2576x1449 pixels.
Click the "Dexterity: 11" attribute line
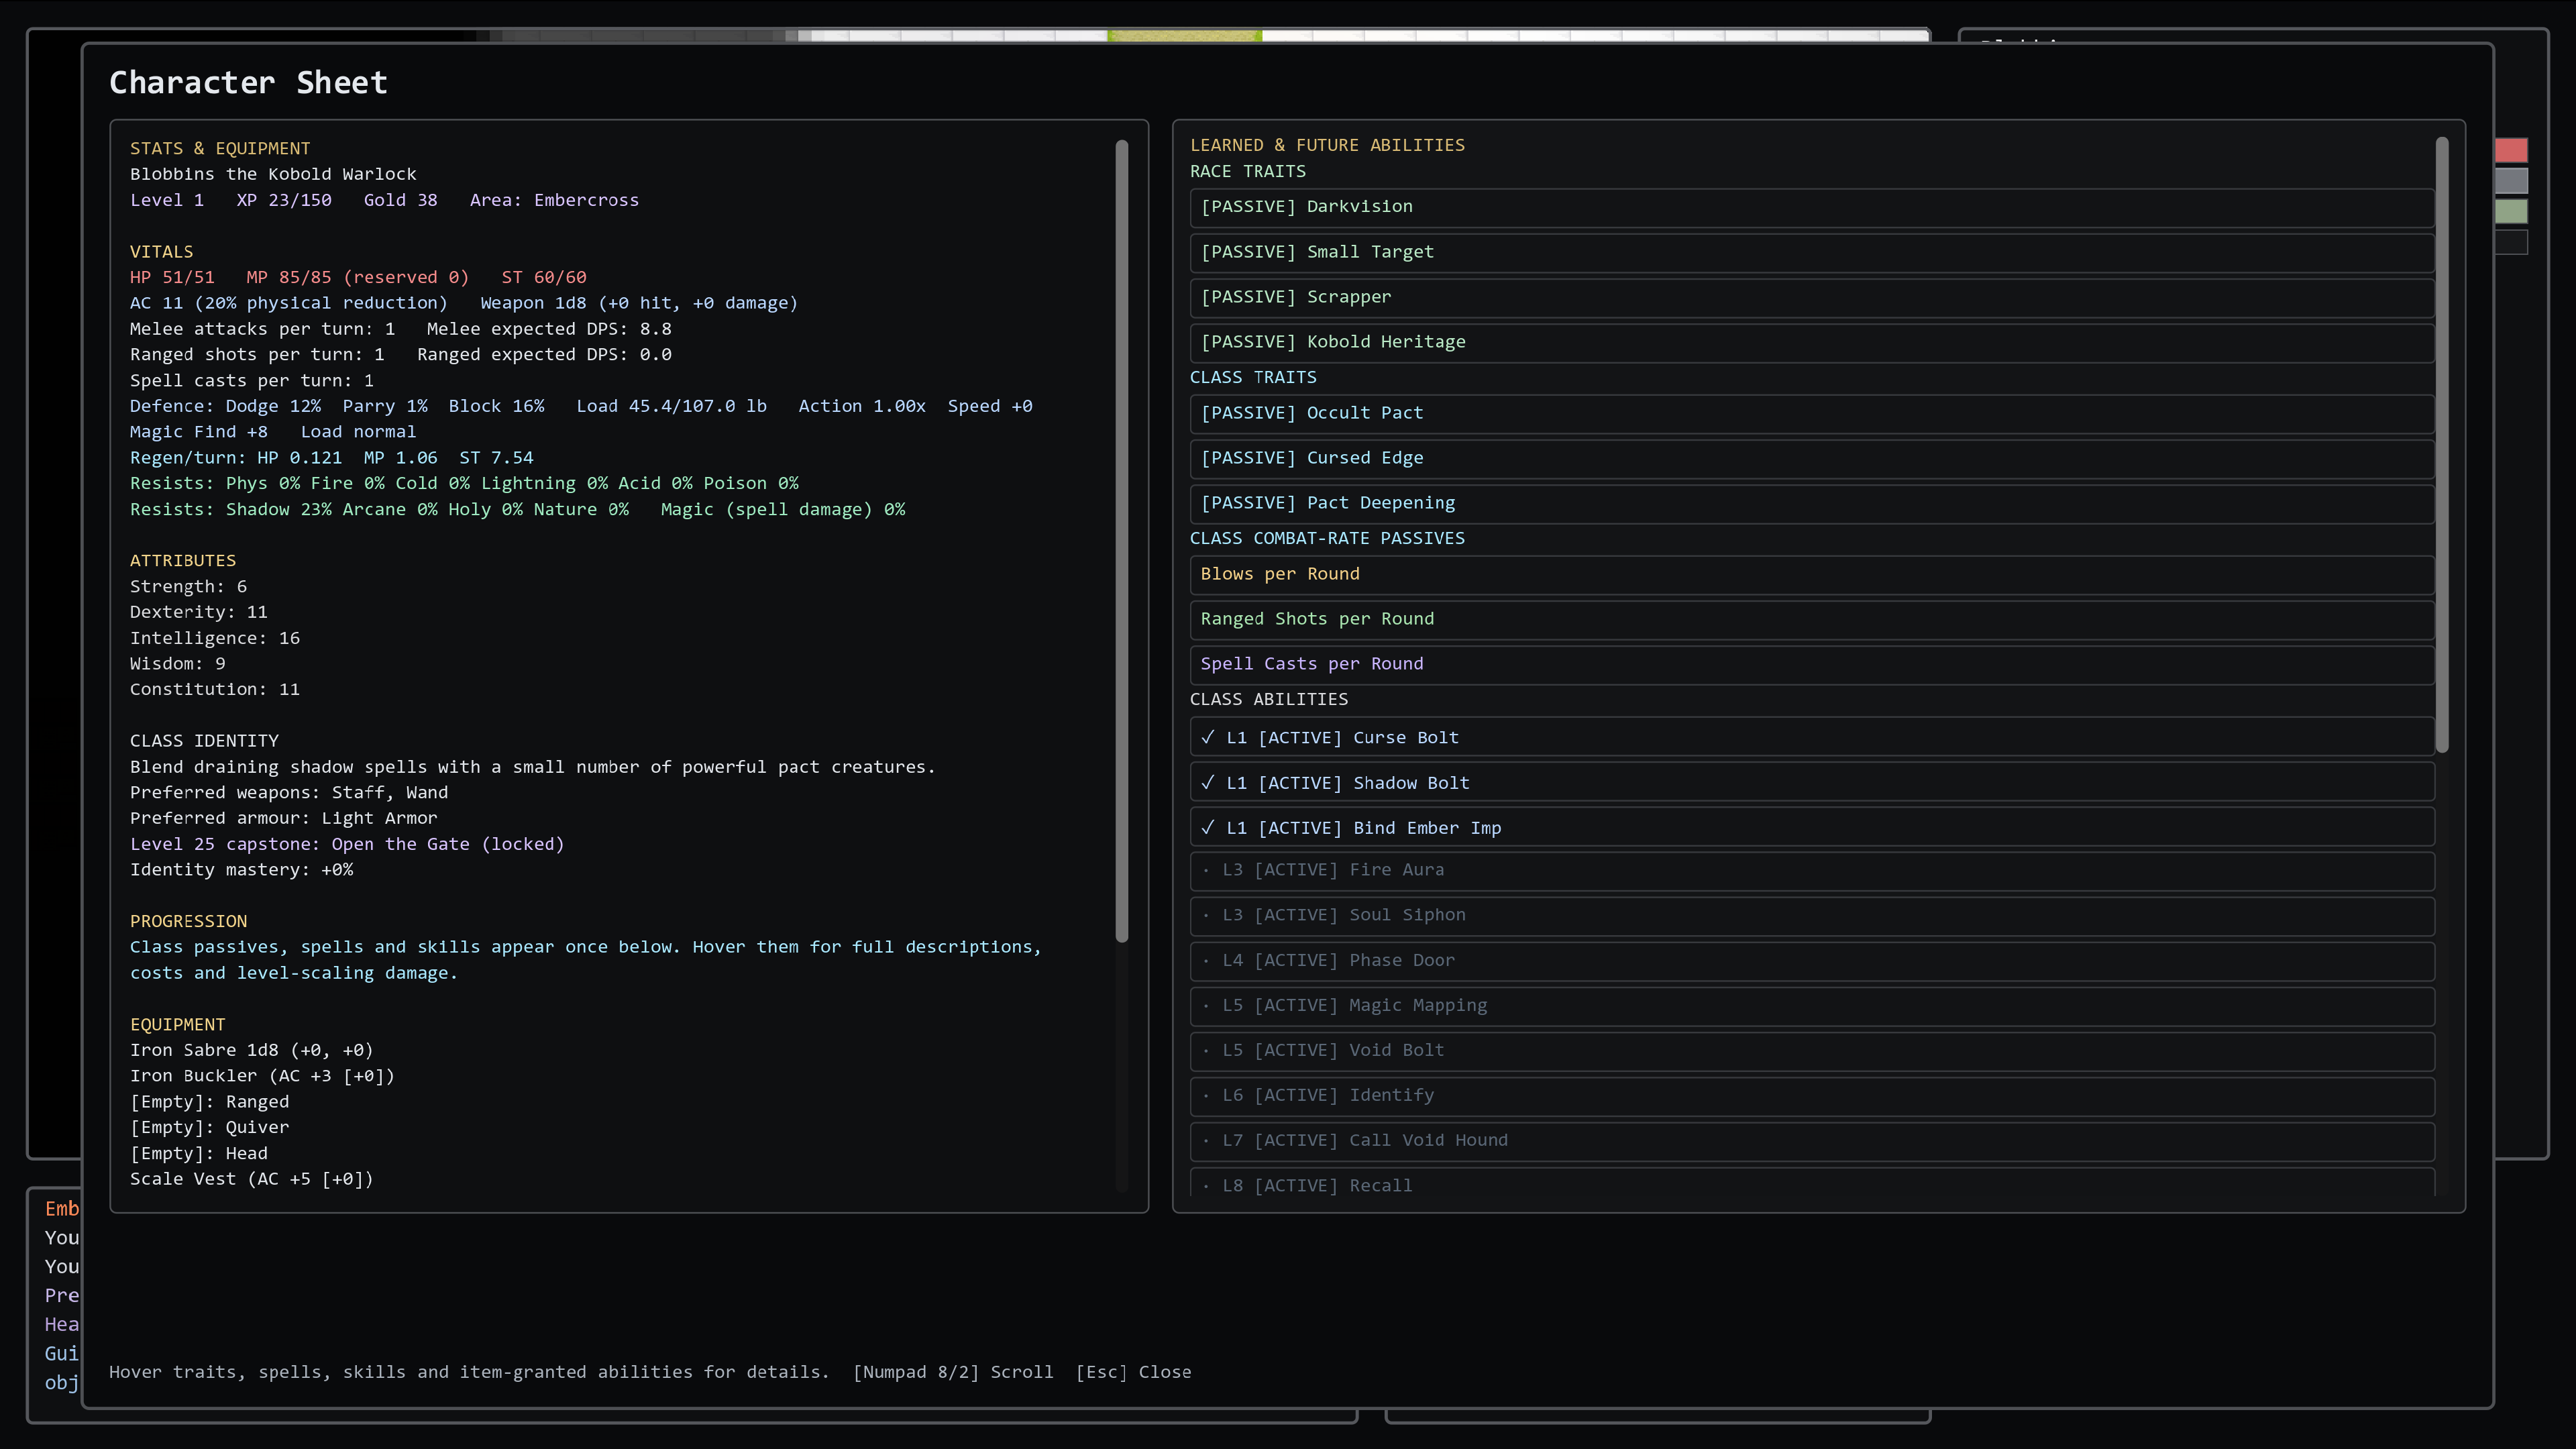coord(199,612)
